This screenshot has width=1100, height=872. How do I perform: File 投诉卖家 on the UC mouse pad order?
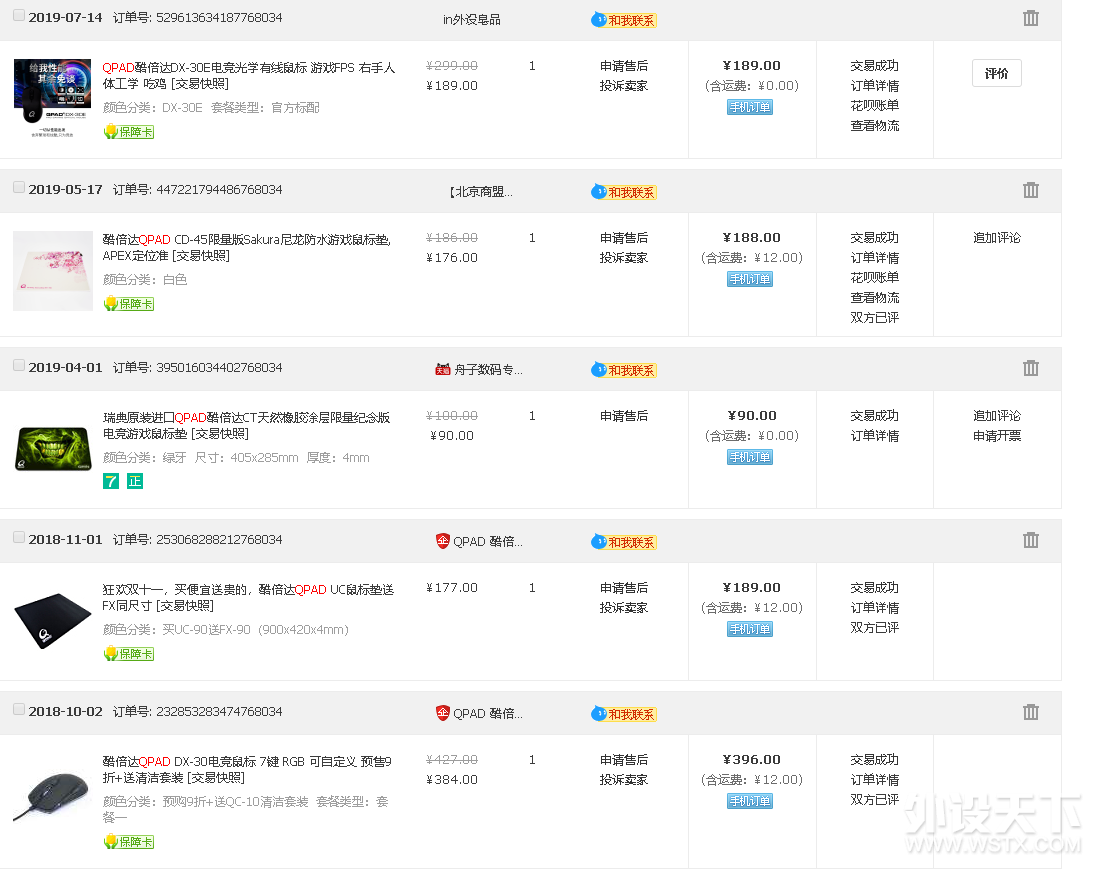624,608
